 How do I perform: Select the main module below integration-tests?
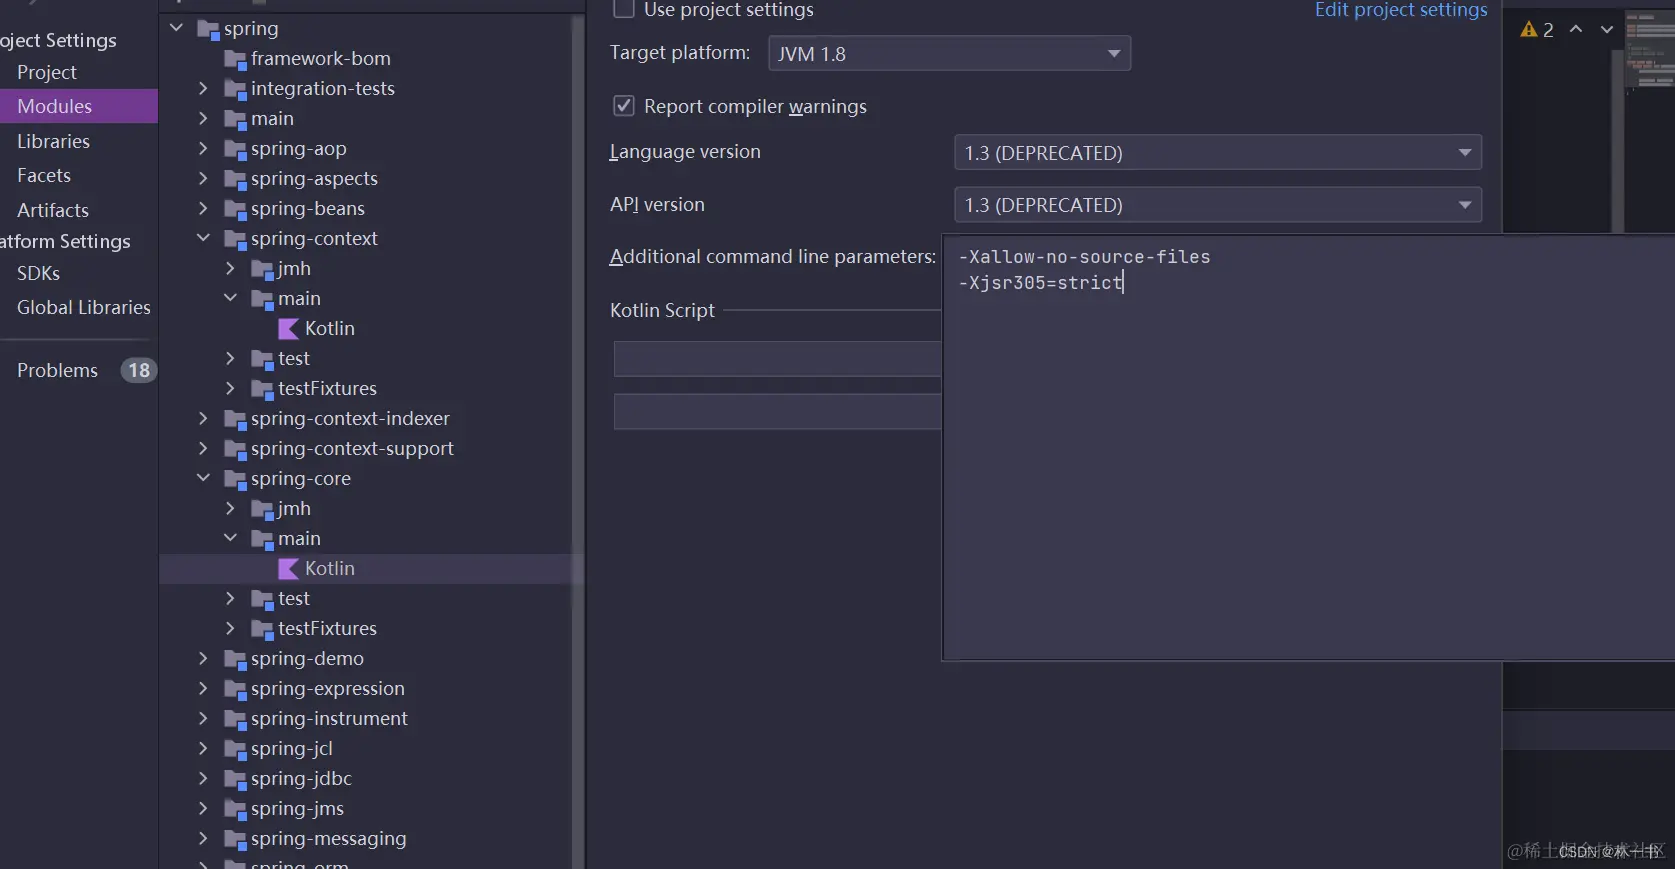272,118
